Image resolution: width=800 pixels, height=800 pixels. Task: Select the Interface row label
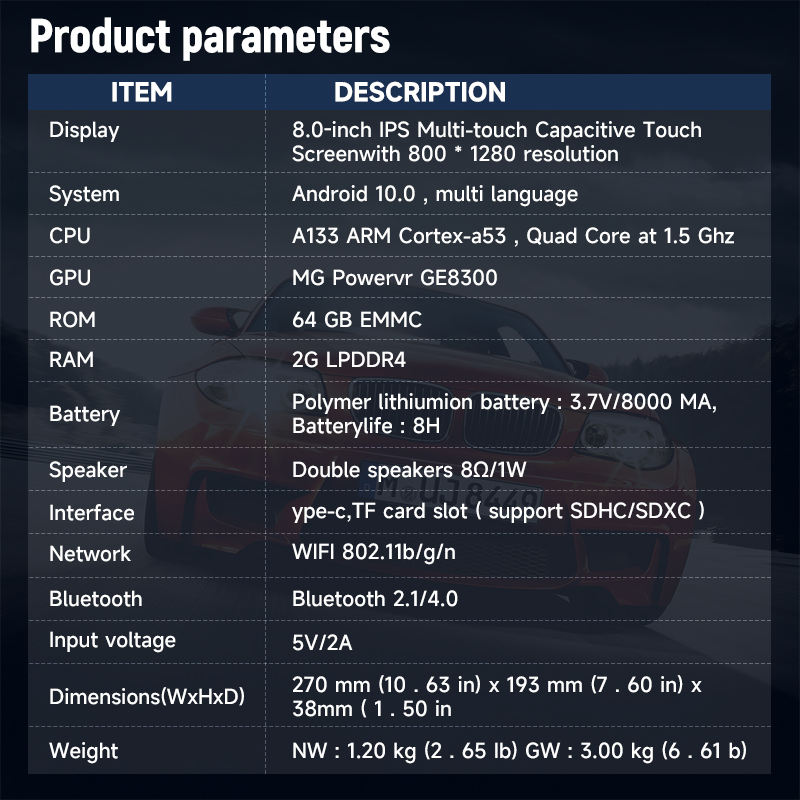coord(91,513)
